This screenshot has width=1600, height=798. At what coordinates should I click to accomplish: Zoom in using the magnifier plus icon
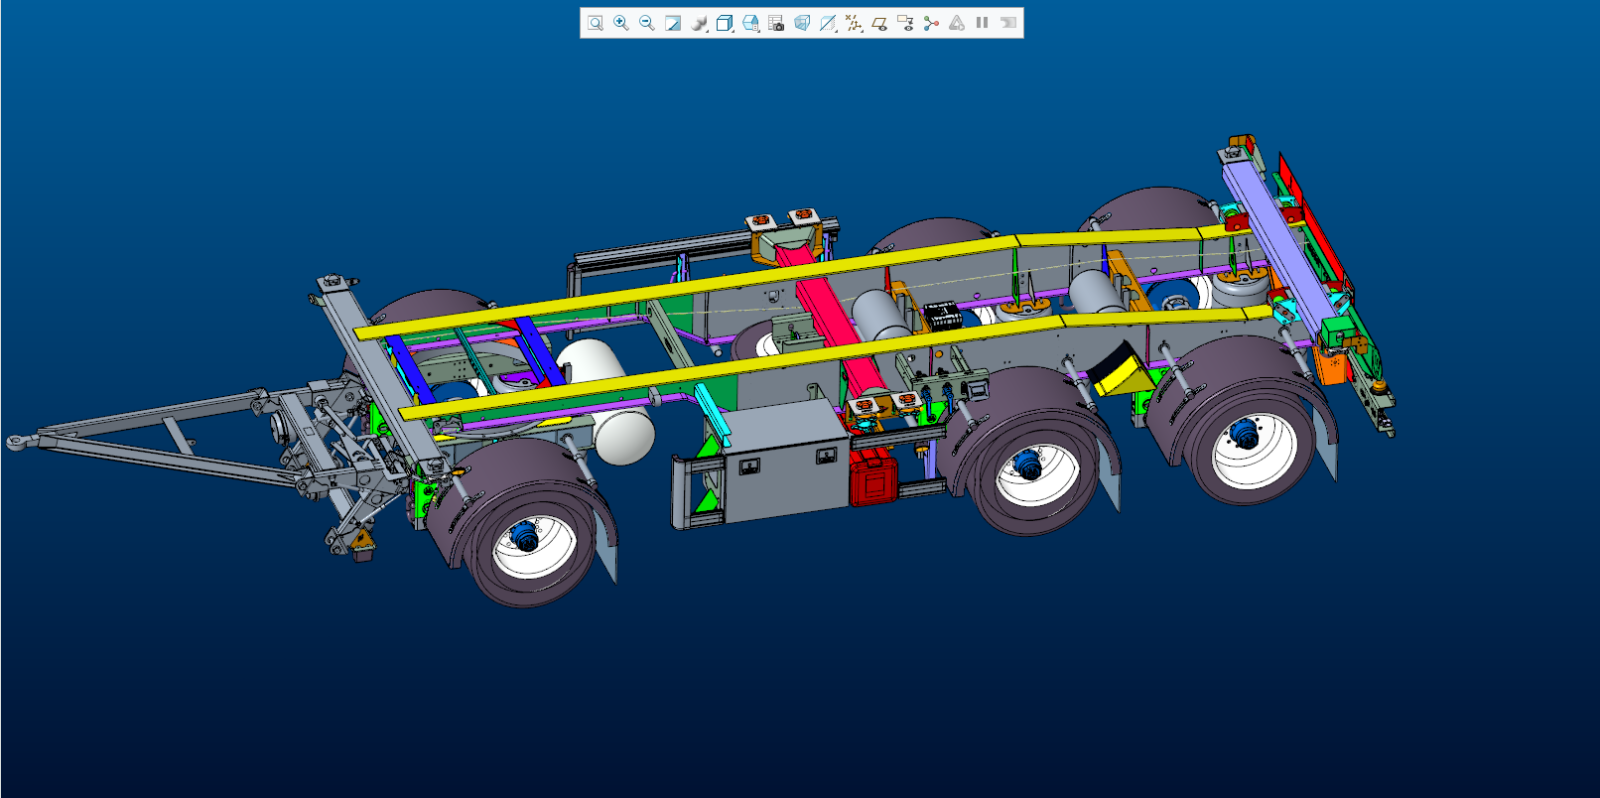621,23
